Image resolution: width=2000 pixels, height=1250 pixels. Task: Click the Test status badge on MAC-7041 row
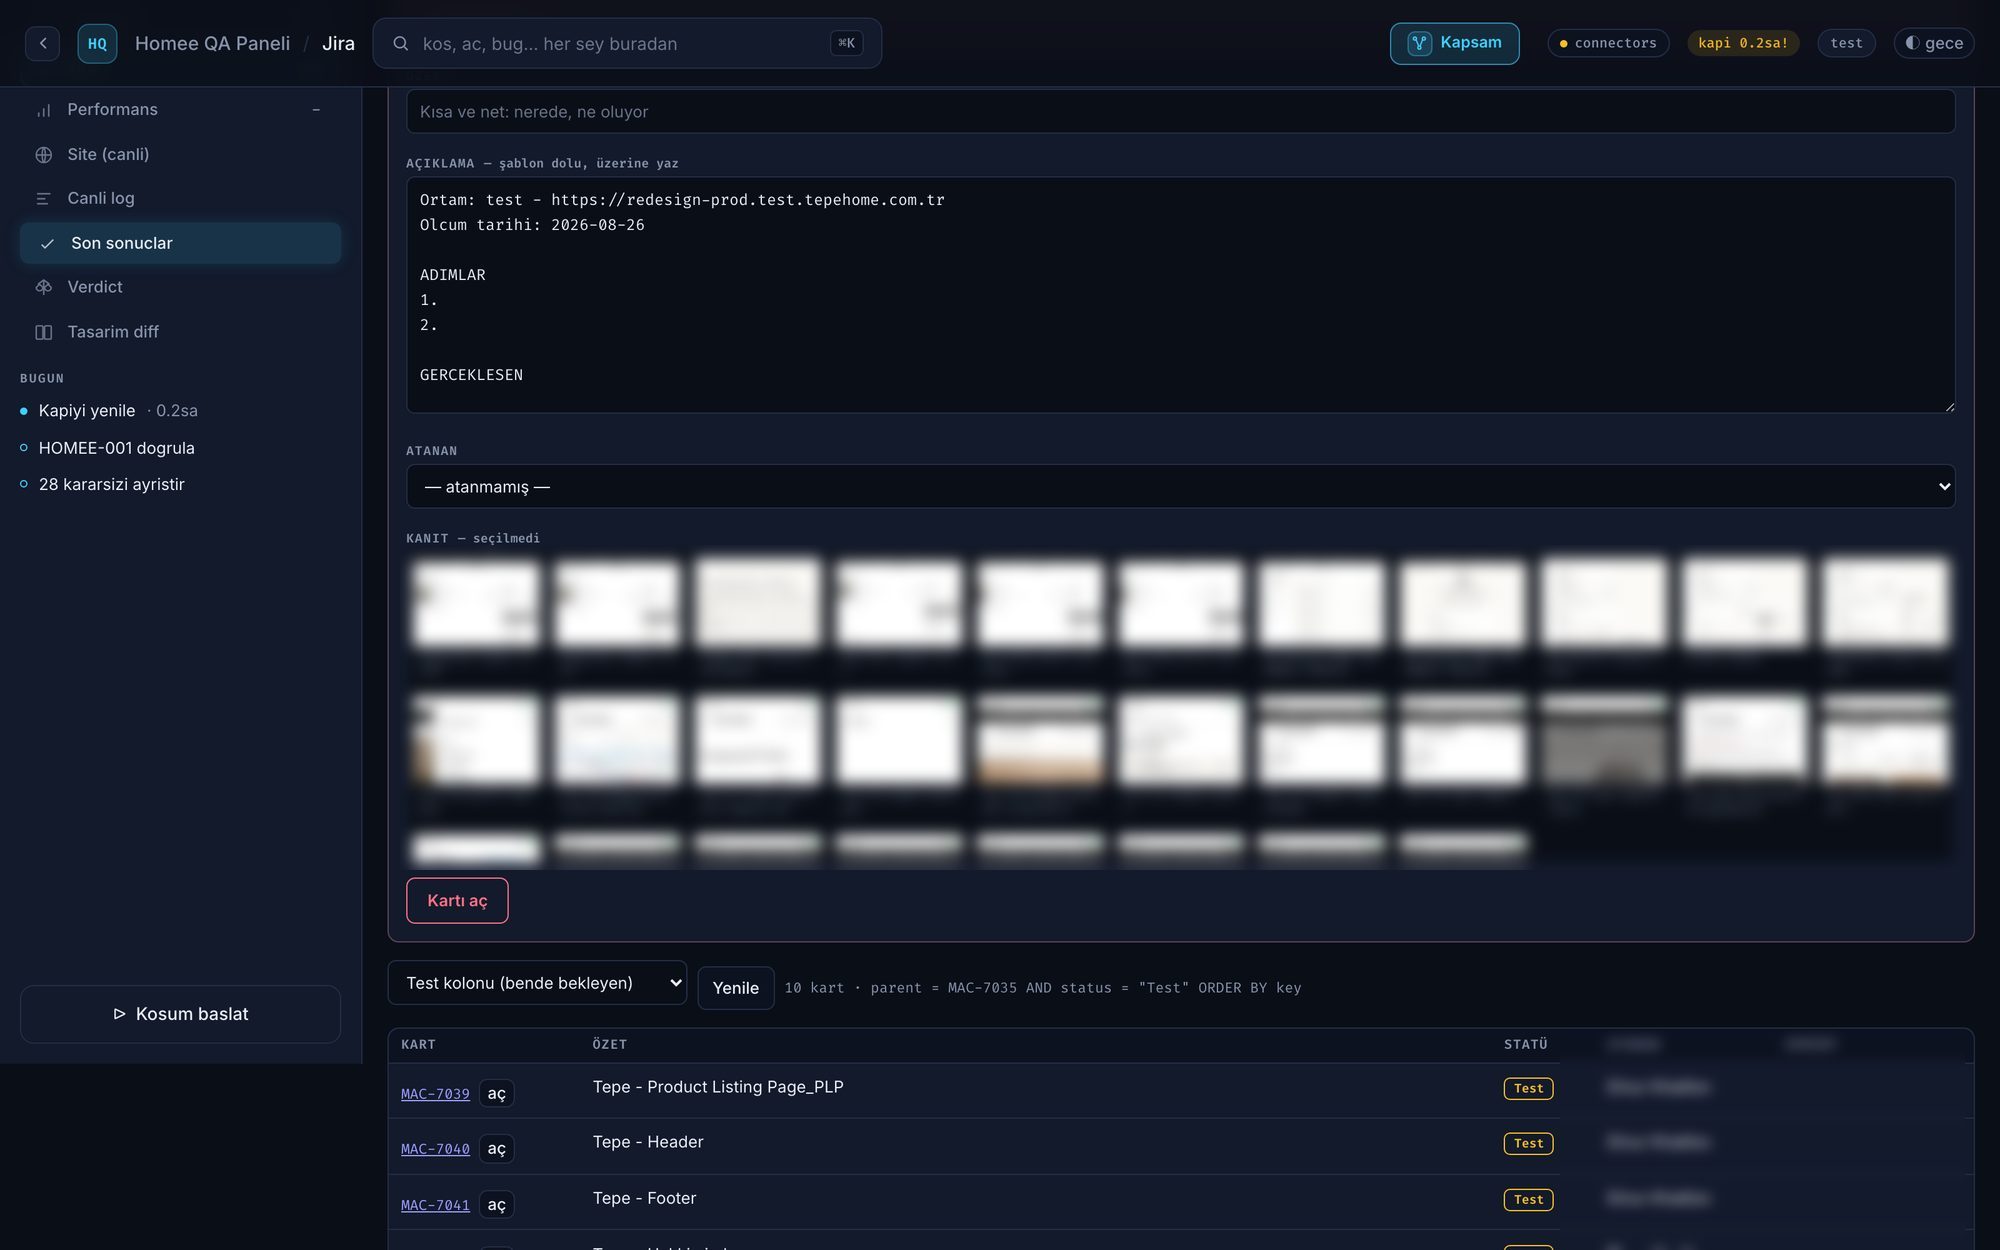click(x=1528, y=1199)
